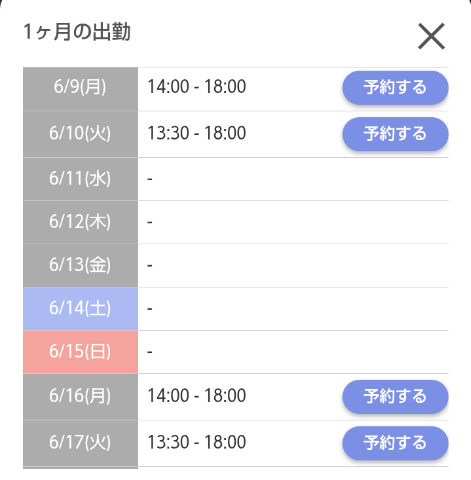This screenshot has width=471, height=480.
Task: Select the 6/9(月) date cell
Action: [x=80, y=89]
